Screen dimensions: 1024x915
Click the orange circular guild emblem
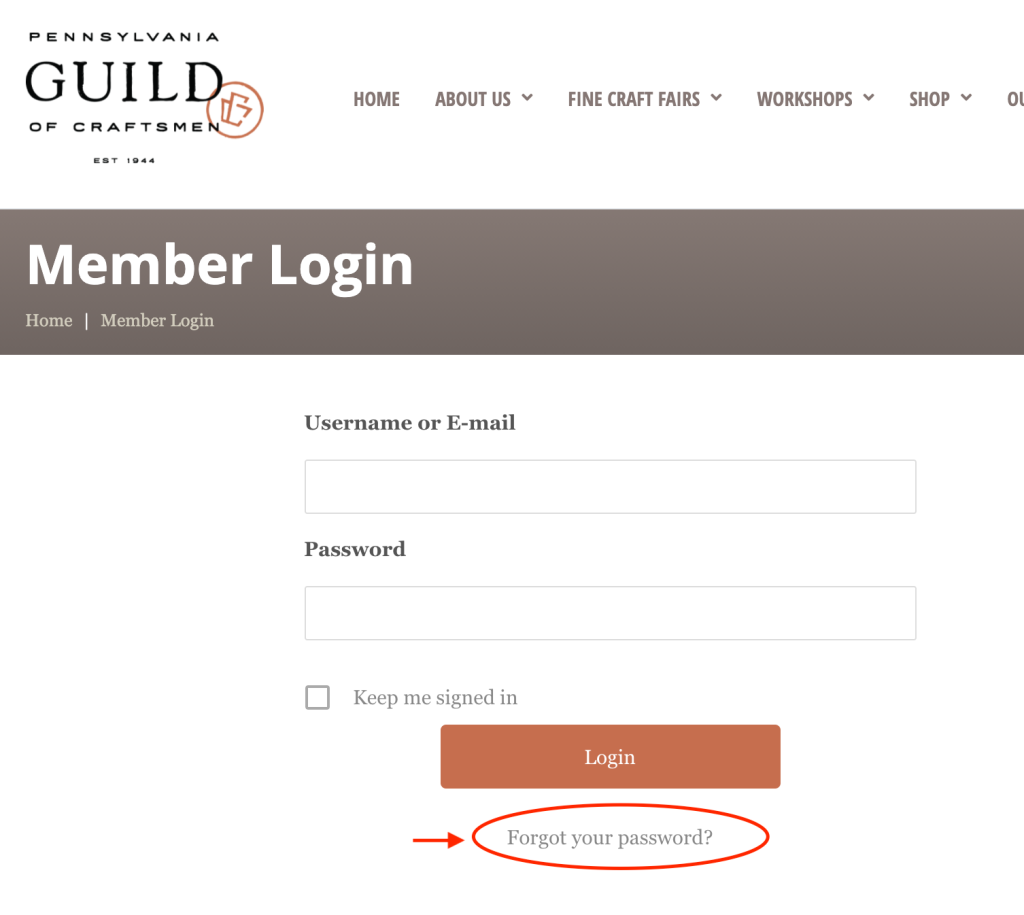click(235, 110)
